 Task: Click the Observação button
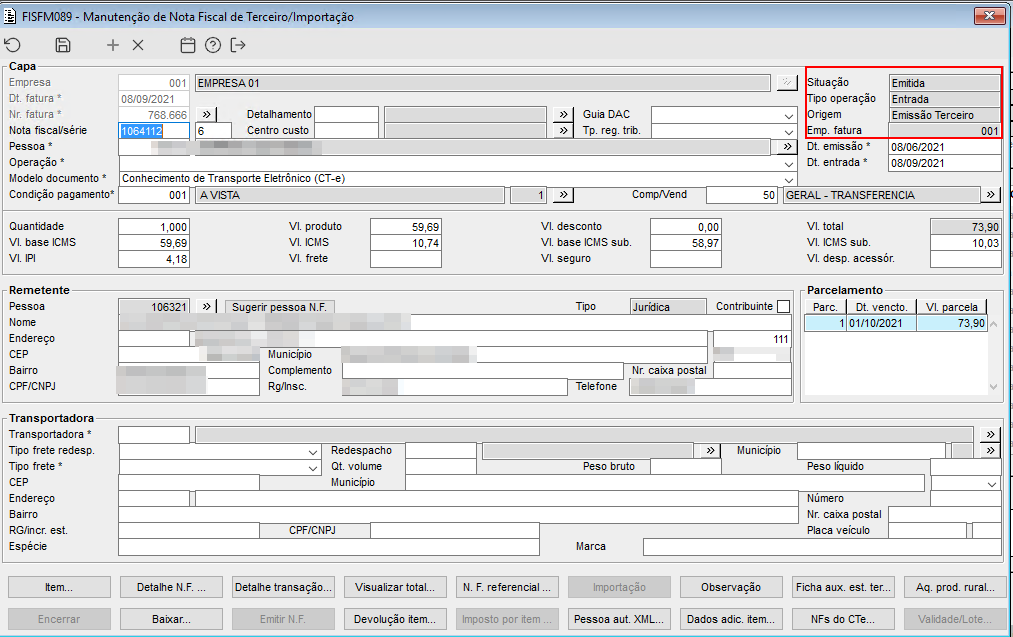[731, 587]
